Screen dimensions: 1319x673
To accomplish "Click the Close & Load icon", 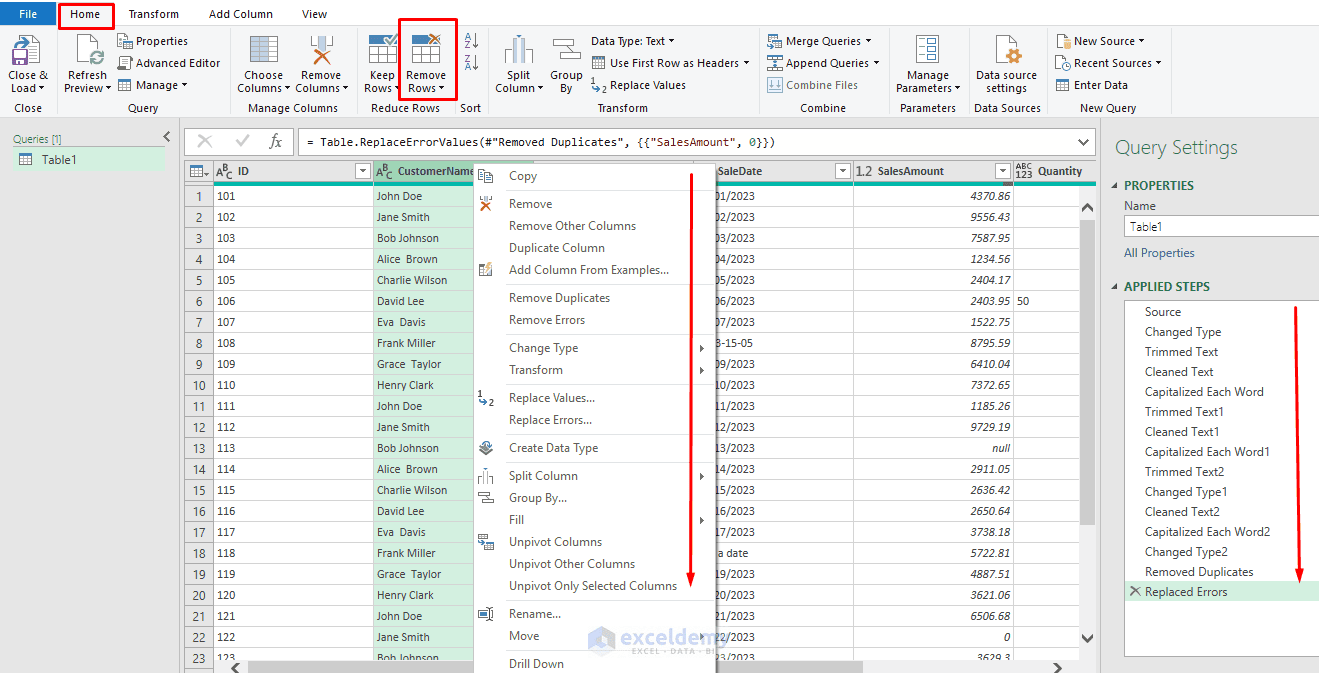I will [x=26, y=50].
